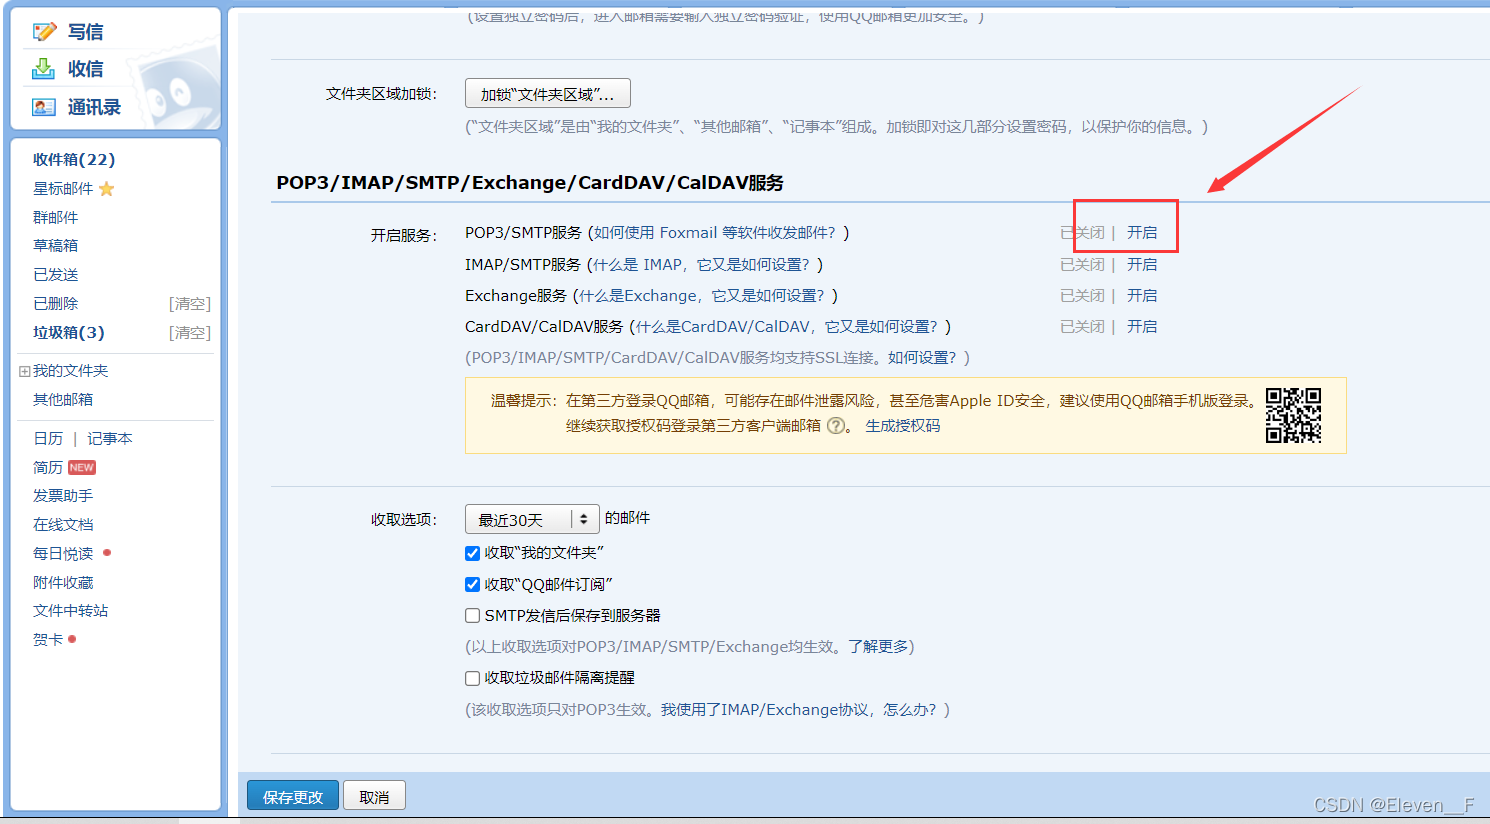Click the question mark help icon after 客户端邮箱

click(836, 426)
